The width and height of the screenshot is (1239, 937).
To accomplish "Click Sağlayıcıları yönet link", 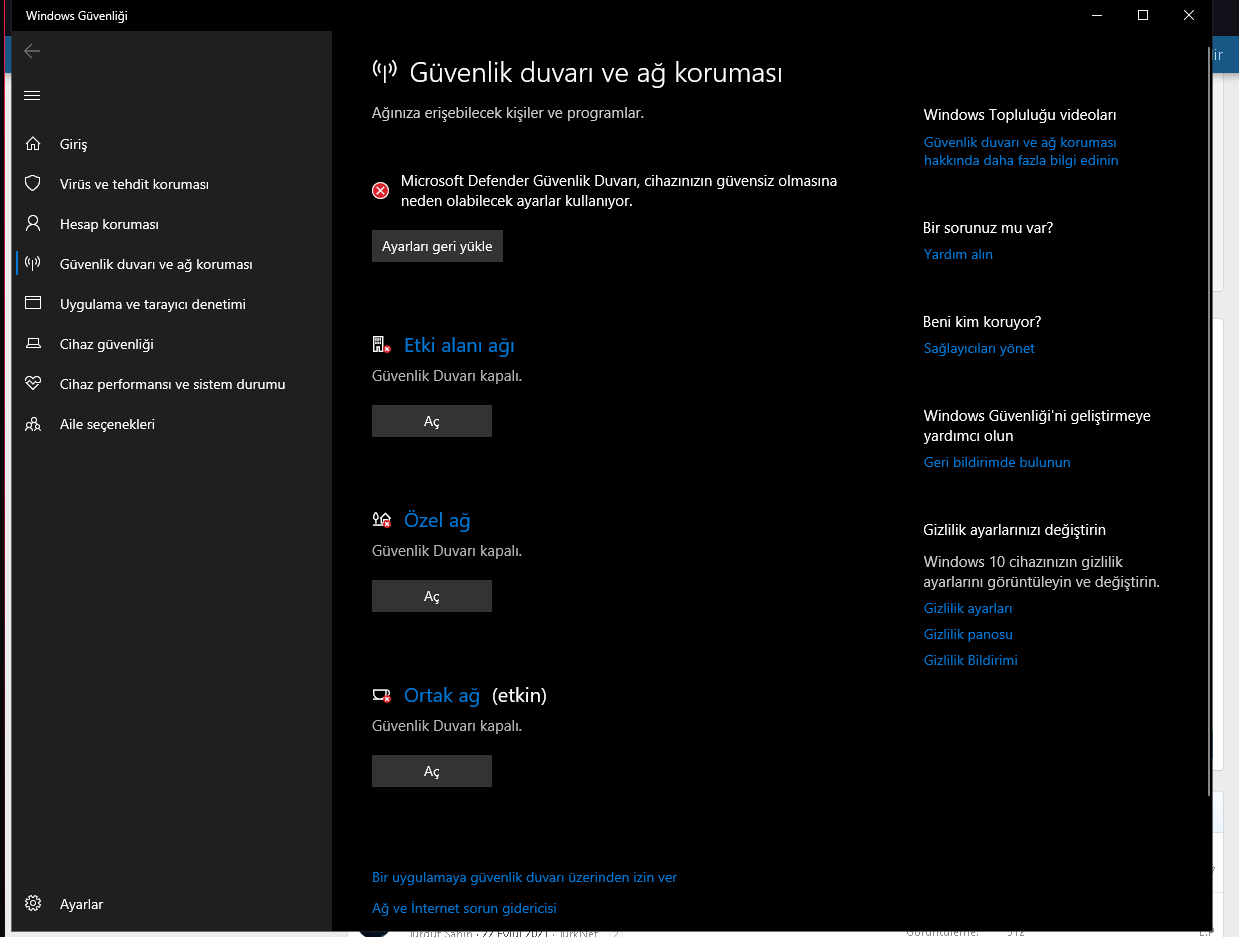I will click(979, 348).
